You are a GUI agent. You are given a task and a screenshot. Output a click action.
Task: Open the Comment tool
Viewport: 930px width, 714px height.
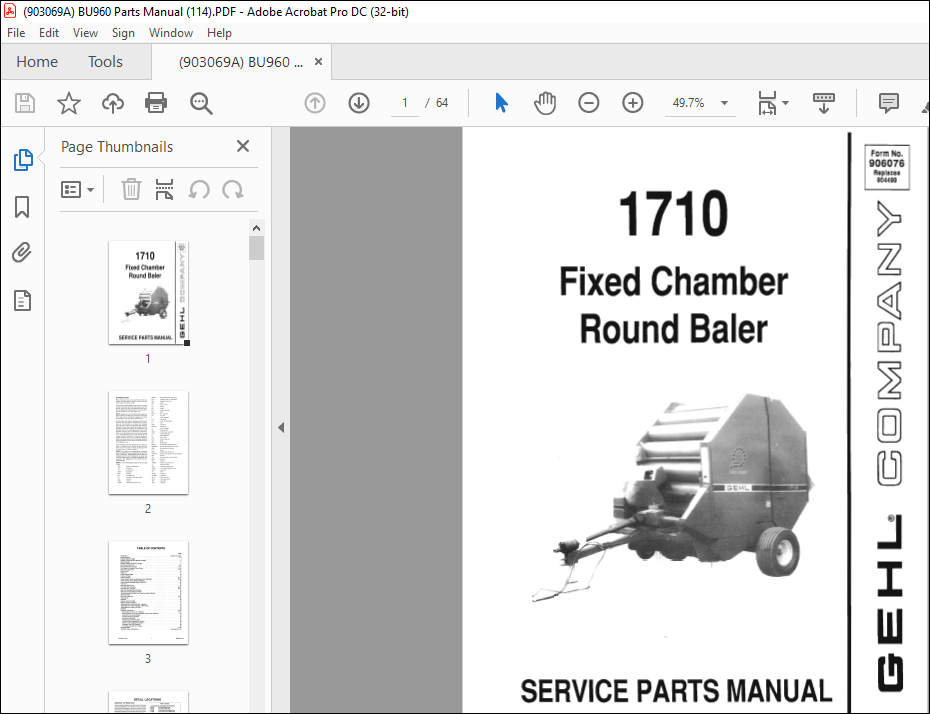(888, 103)
